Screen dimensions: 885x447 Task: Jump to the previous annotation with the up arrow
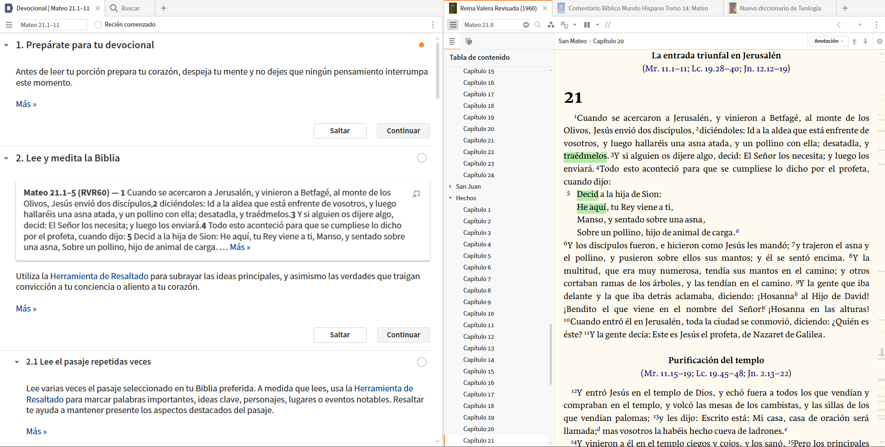pos(855,41)
